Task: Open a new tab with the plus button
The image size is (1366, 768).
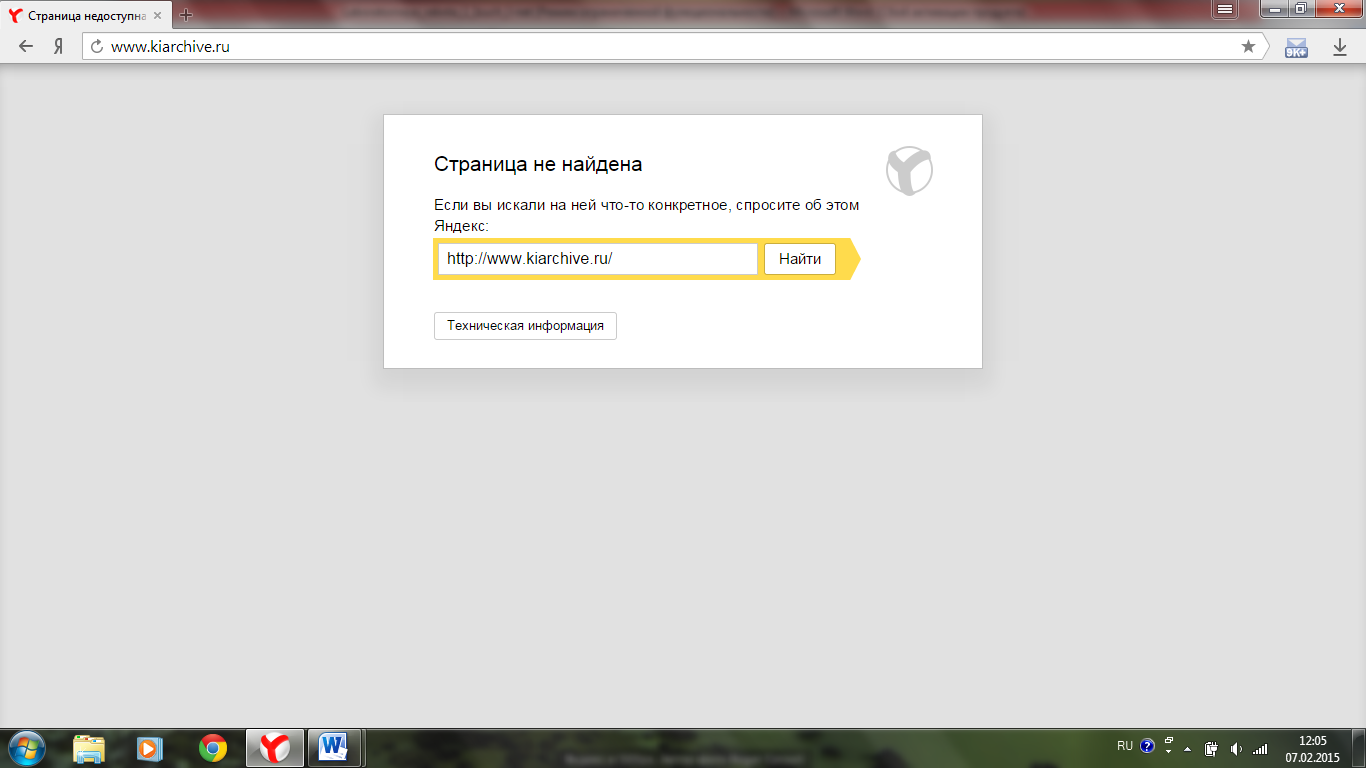Action: (x=185, y=15)
